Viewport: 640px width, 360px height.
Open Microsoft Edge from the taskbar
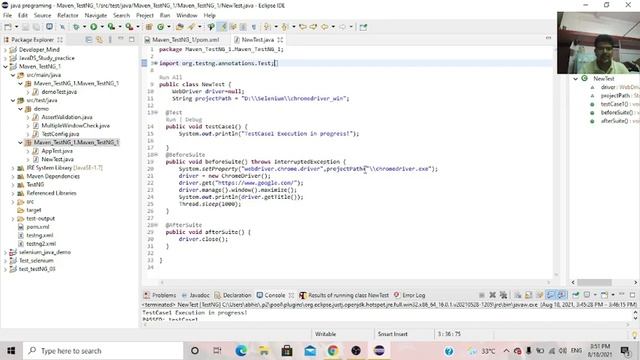pyautogui.click(x=241, y=351)
